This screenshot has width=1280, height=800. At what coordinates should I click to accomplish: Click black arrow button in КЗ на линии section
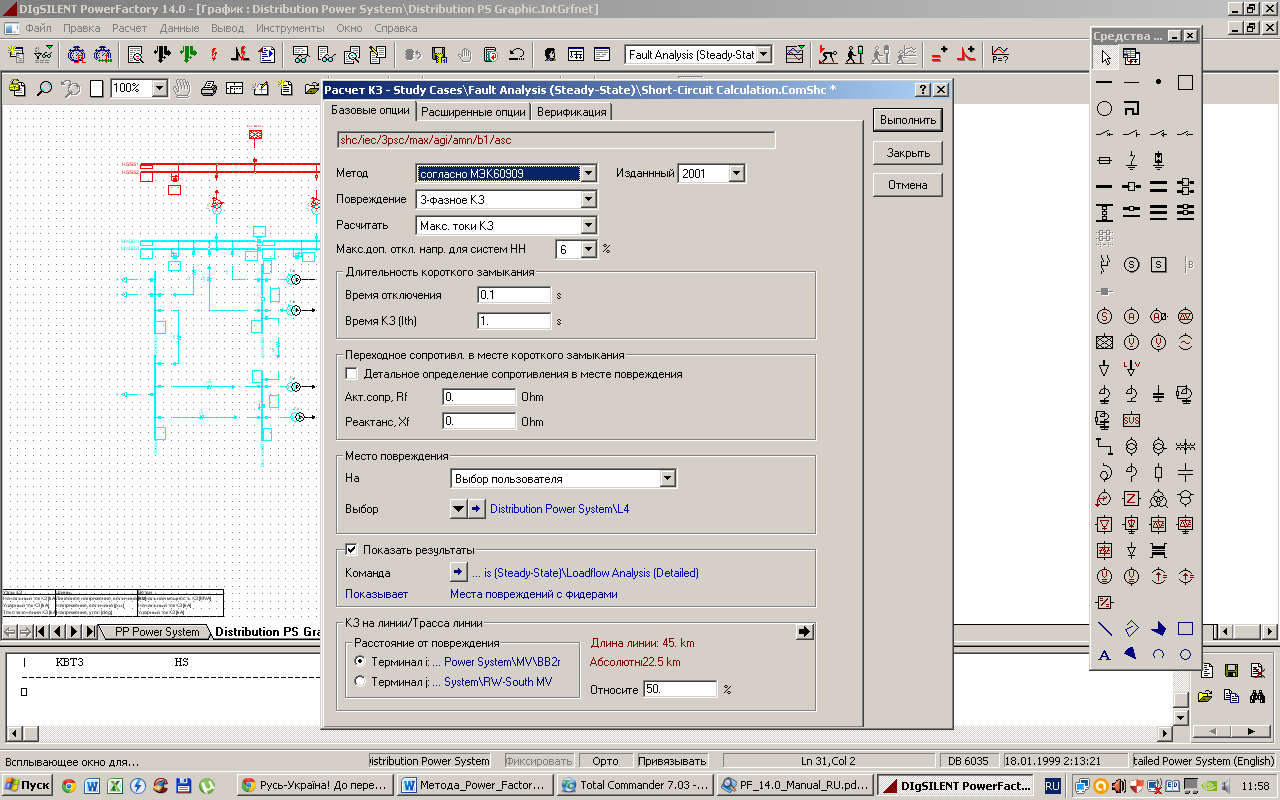click(x=804, y=631)
